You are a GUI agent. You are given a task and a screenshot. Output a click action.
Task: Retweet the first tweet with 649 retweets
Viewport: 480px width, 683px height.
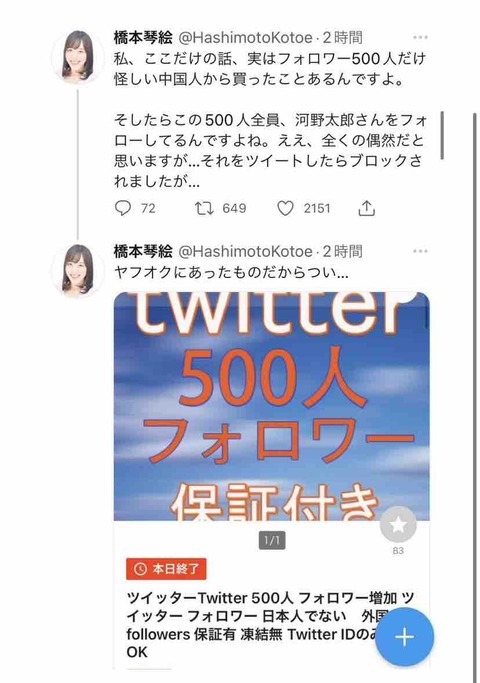click(204, 208)
